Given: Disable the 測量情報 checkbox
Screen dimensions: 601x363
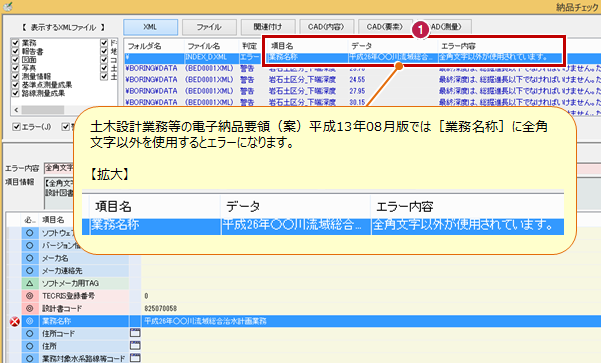Looking at the screenshot, I should tap(15, 76).
